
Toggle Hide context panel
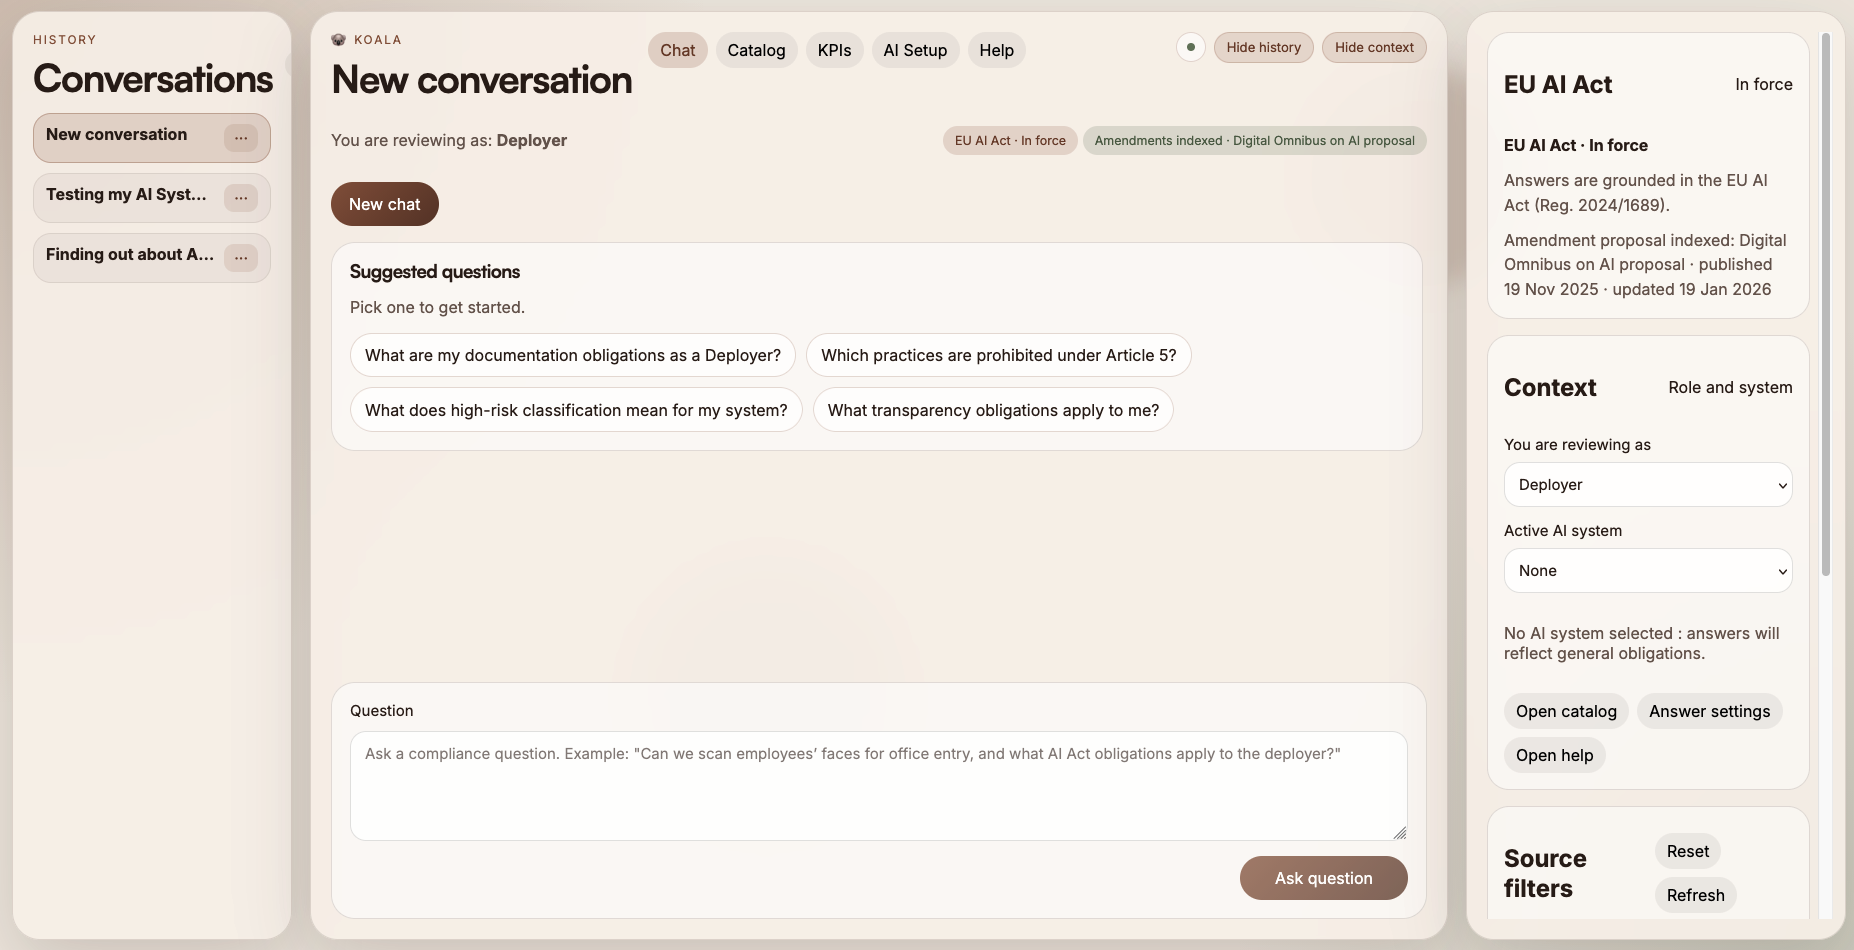click(x=1374, y=47)
